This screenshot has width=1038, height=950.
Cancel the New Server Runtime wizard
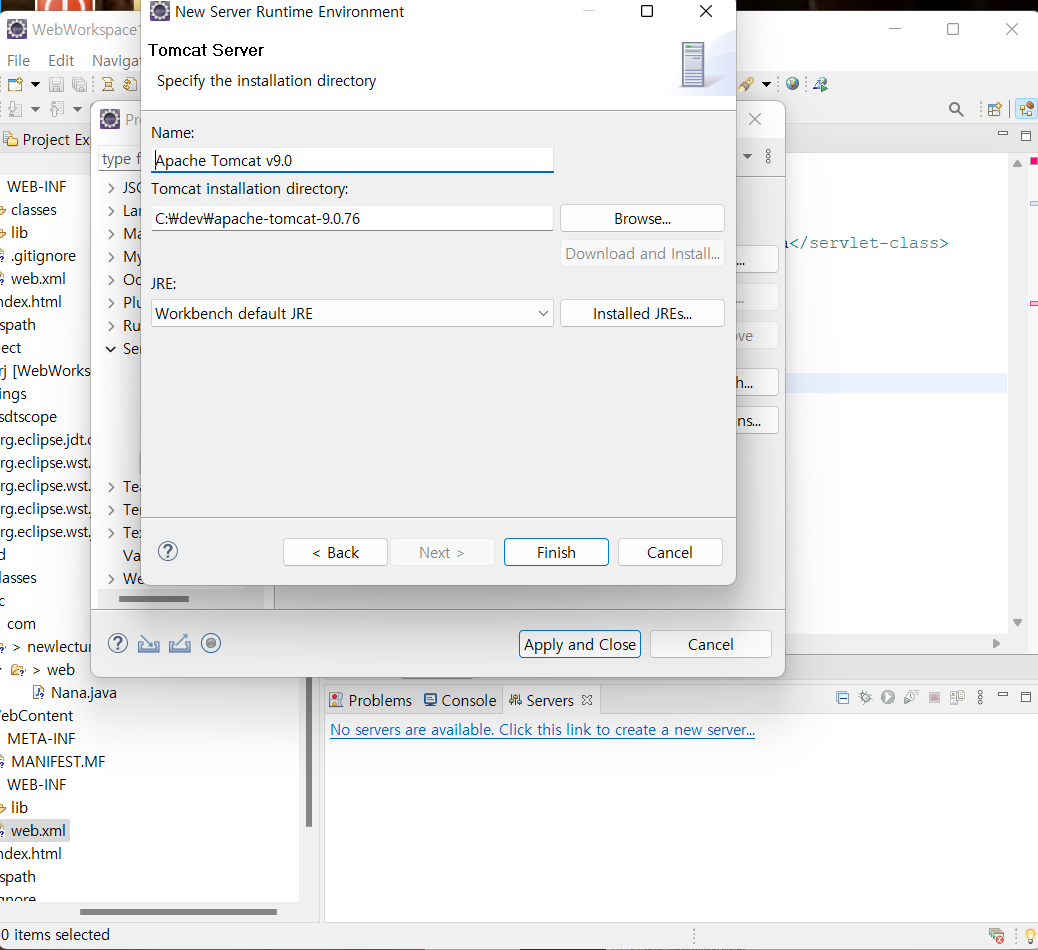click(670, 552)
